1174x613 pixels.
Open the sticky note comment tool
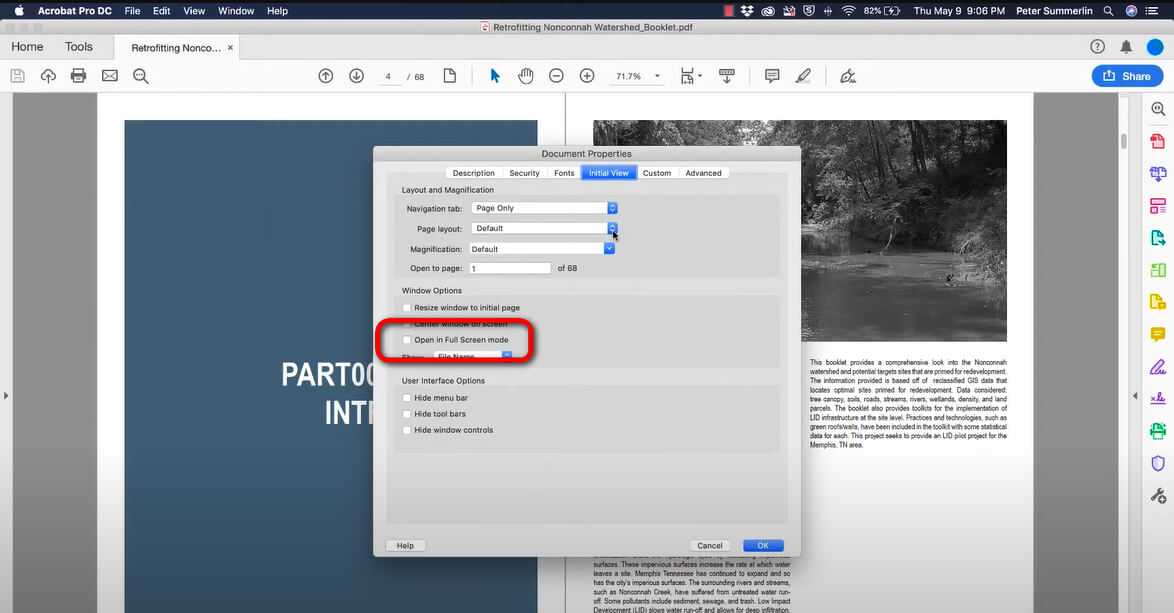point(772,75)
